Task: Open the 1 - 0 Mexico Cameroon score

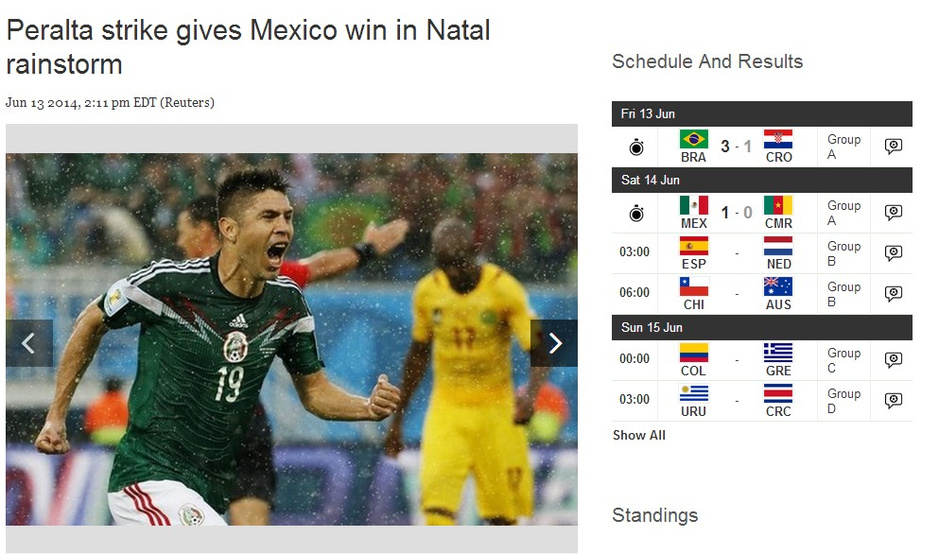Action: (736, 212)
